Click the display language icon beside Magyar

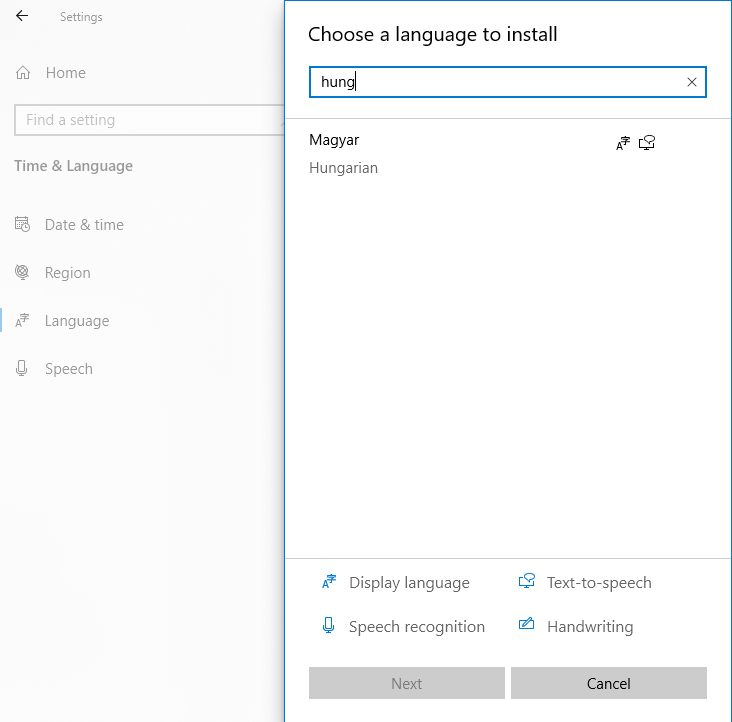pos(623,143)
